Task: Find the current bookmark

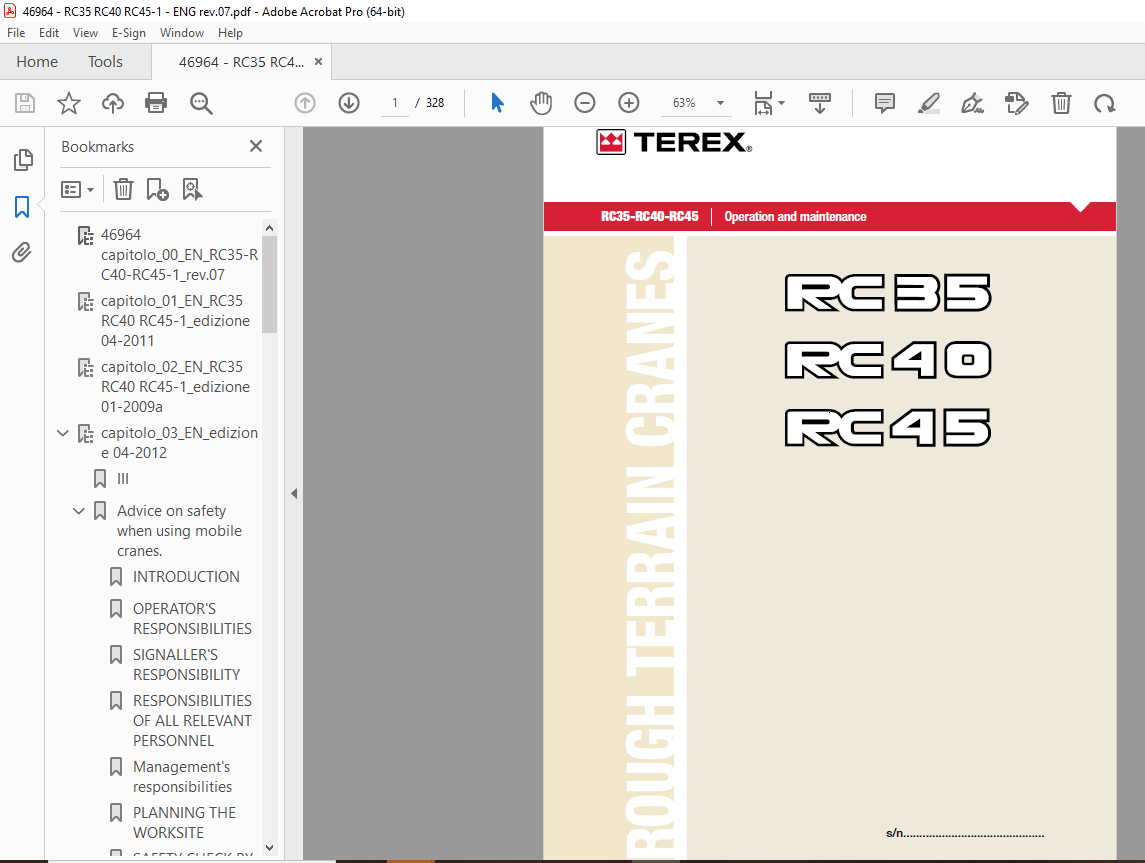Action: point(192,189)
